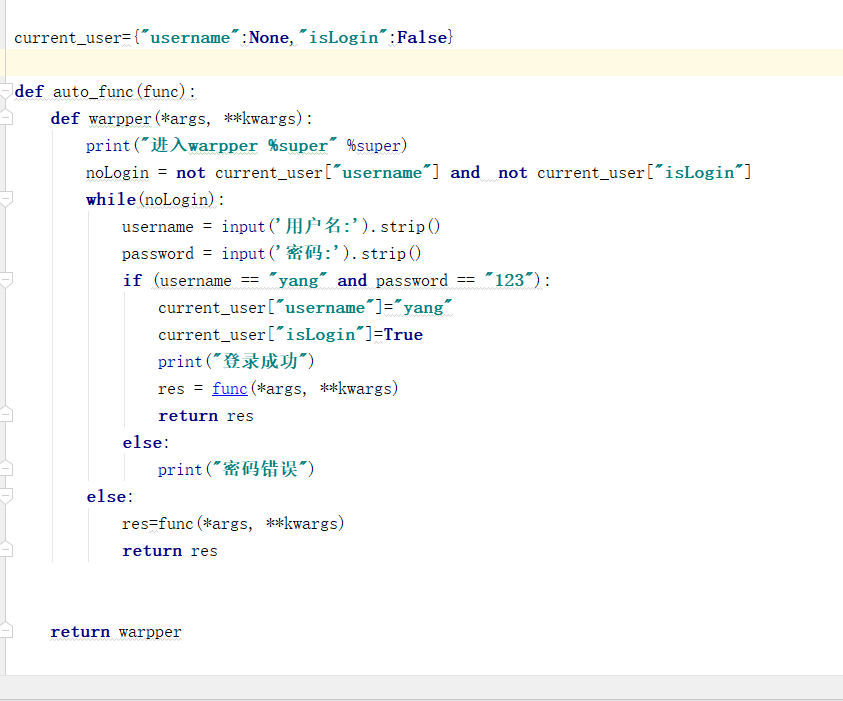The image size is (843, 701).
Task: Collapse the if username == "yang" fold marker
Action: [6, 280]
